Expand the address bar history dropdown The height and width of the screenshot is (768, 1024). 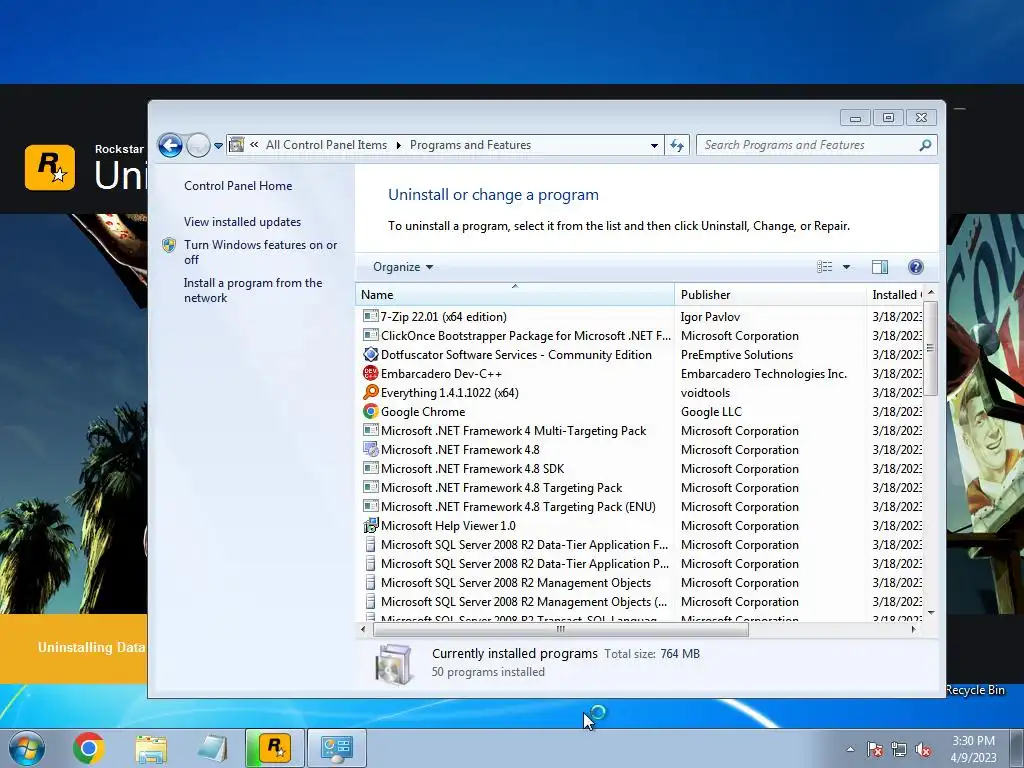(654, 146)
